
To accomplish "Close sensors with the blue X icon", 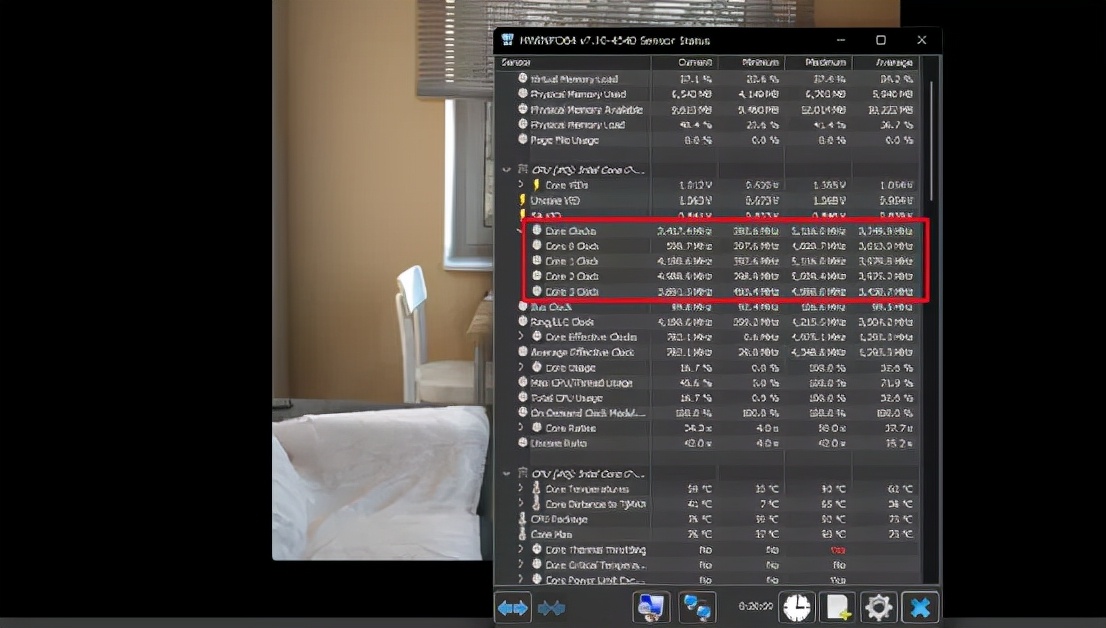I will point(919,607).
